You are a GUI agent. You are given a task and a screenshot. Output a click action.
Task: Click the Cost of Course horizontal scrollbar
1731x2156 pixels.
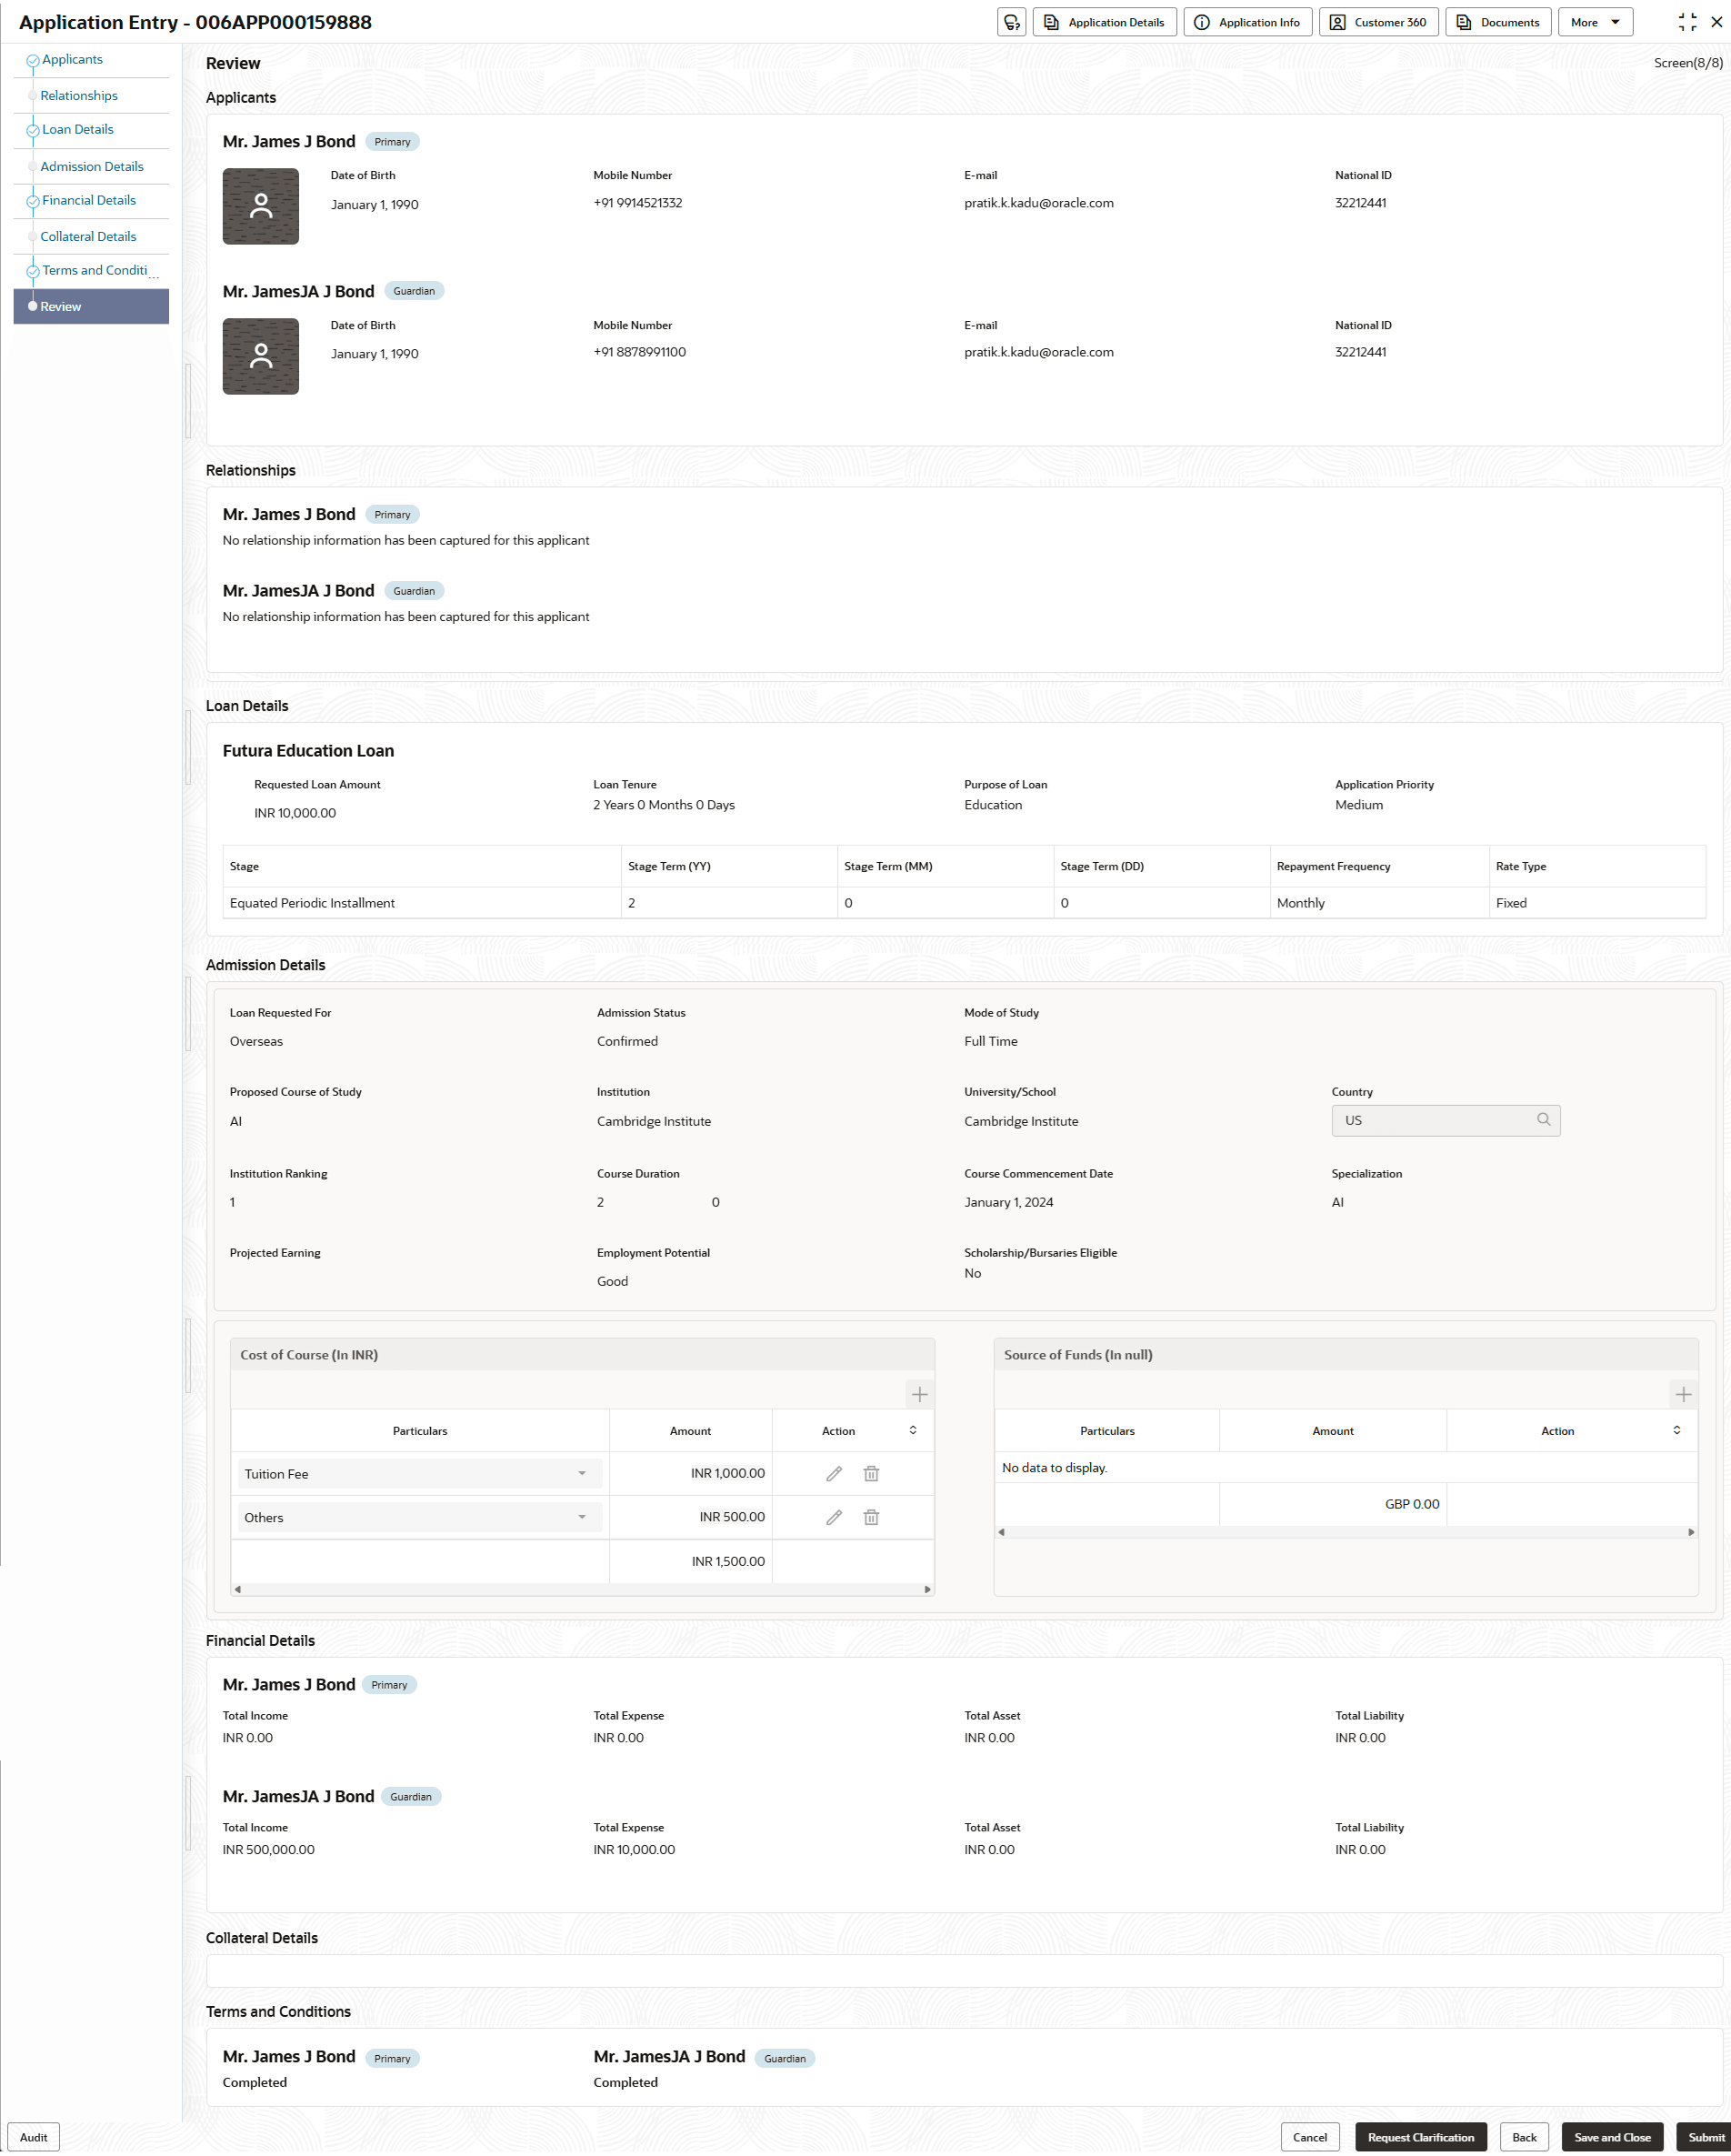point(582,1589)
